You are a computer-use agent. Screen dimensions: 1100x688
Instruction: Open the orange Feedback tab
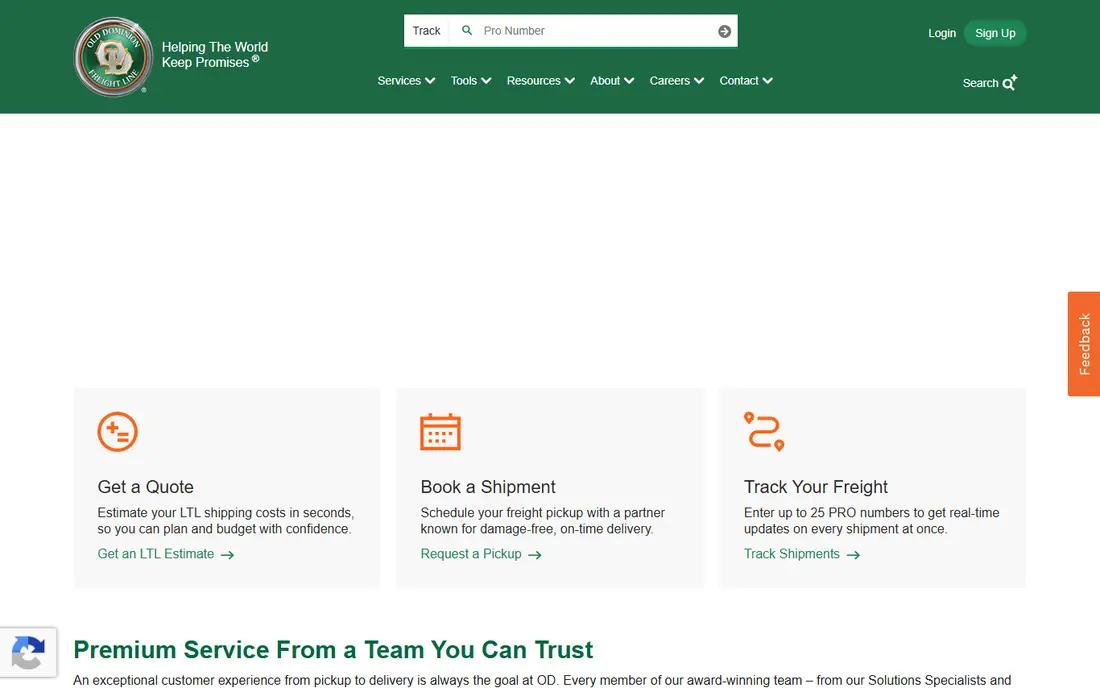pyautogui.click(x=1084, y=344)
